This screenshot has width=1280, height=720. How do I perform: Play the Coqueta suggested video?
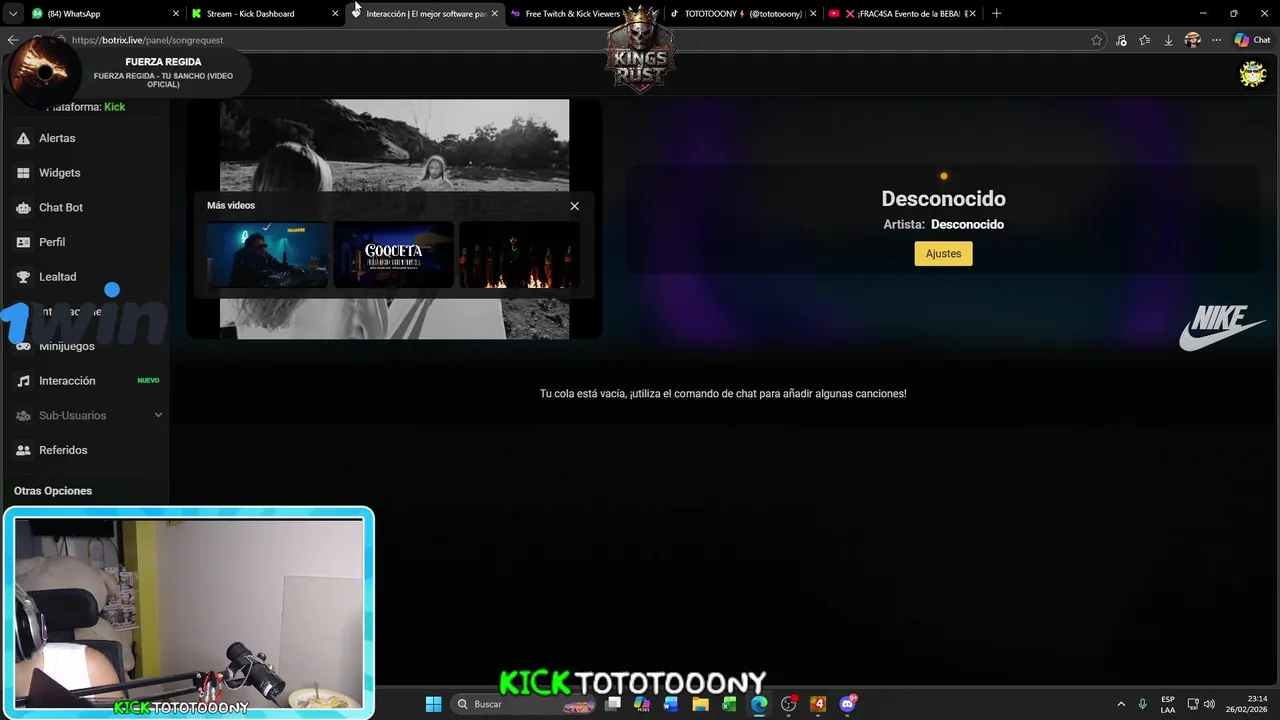393,255
